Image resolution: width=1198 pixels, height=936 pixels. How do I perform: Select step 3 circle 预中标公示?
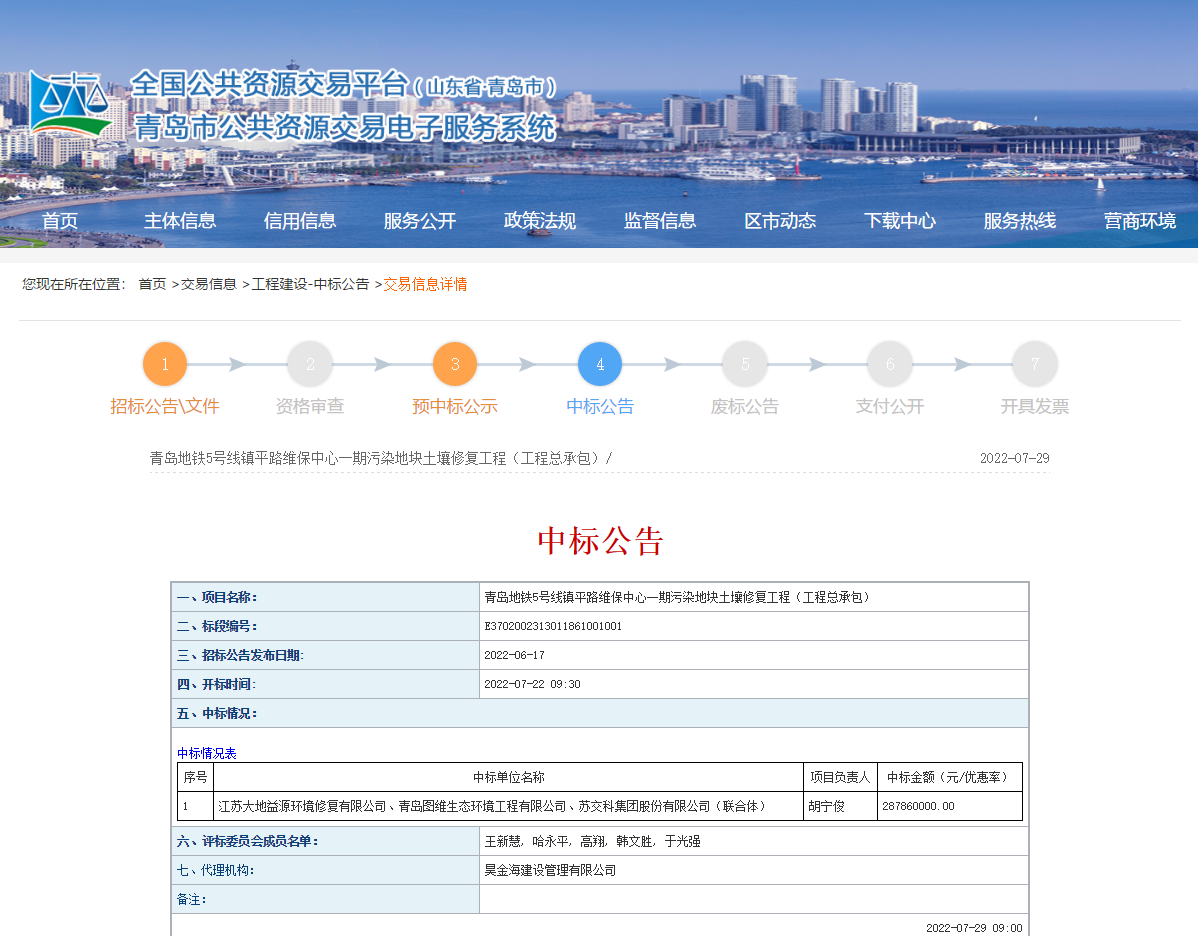pos(455,365)
